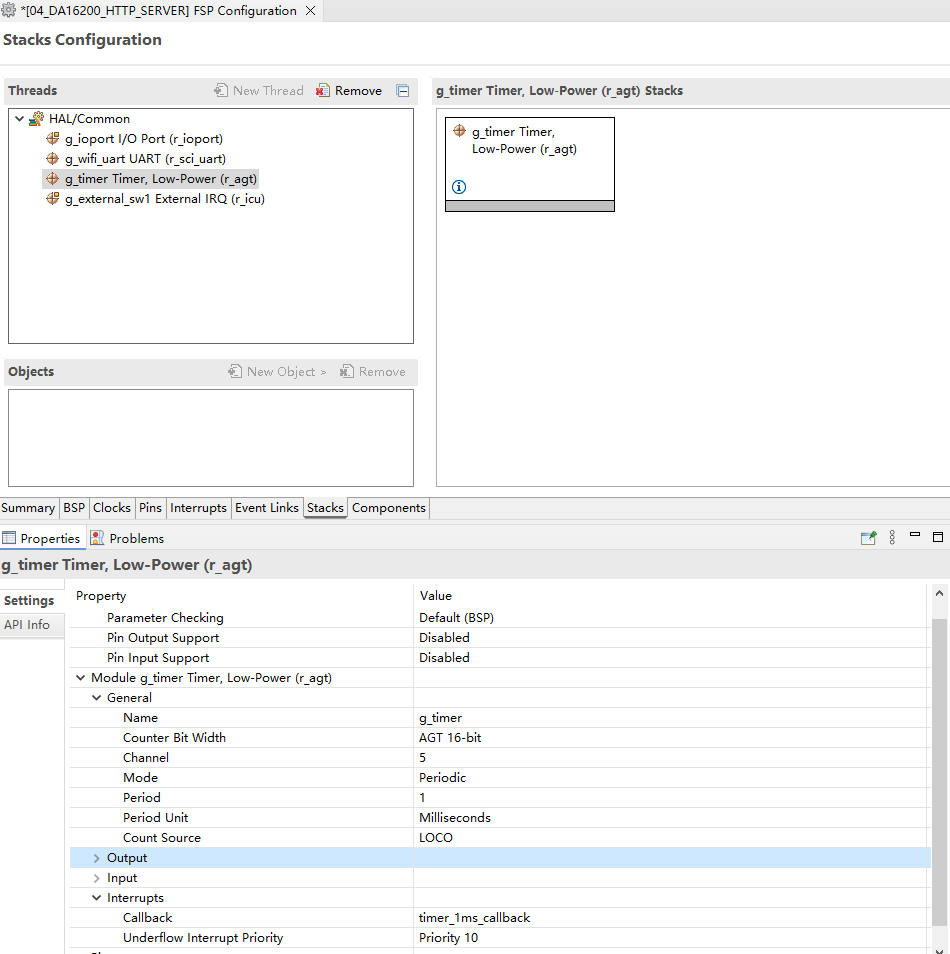Expand the Input property group
This screenshot has width=950, height=954.
[96, 878]
